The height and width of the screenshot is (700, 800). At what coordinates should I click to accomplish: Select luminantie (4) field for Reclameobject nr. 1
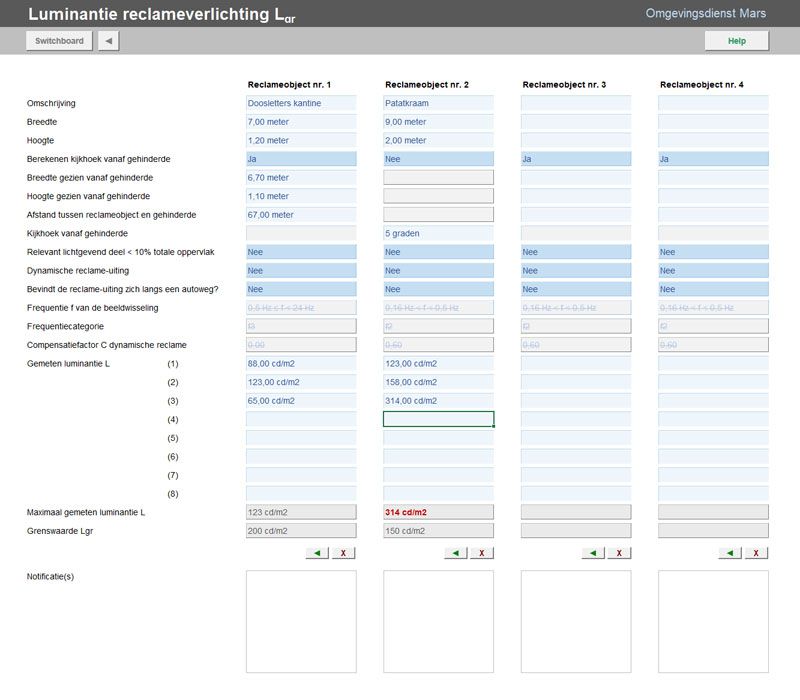coord(301,419)
